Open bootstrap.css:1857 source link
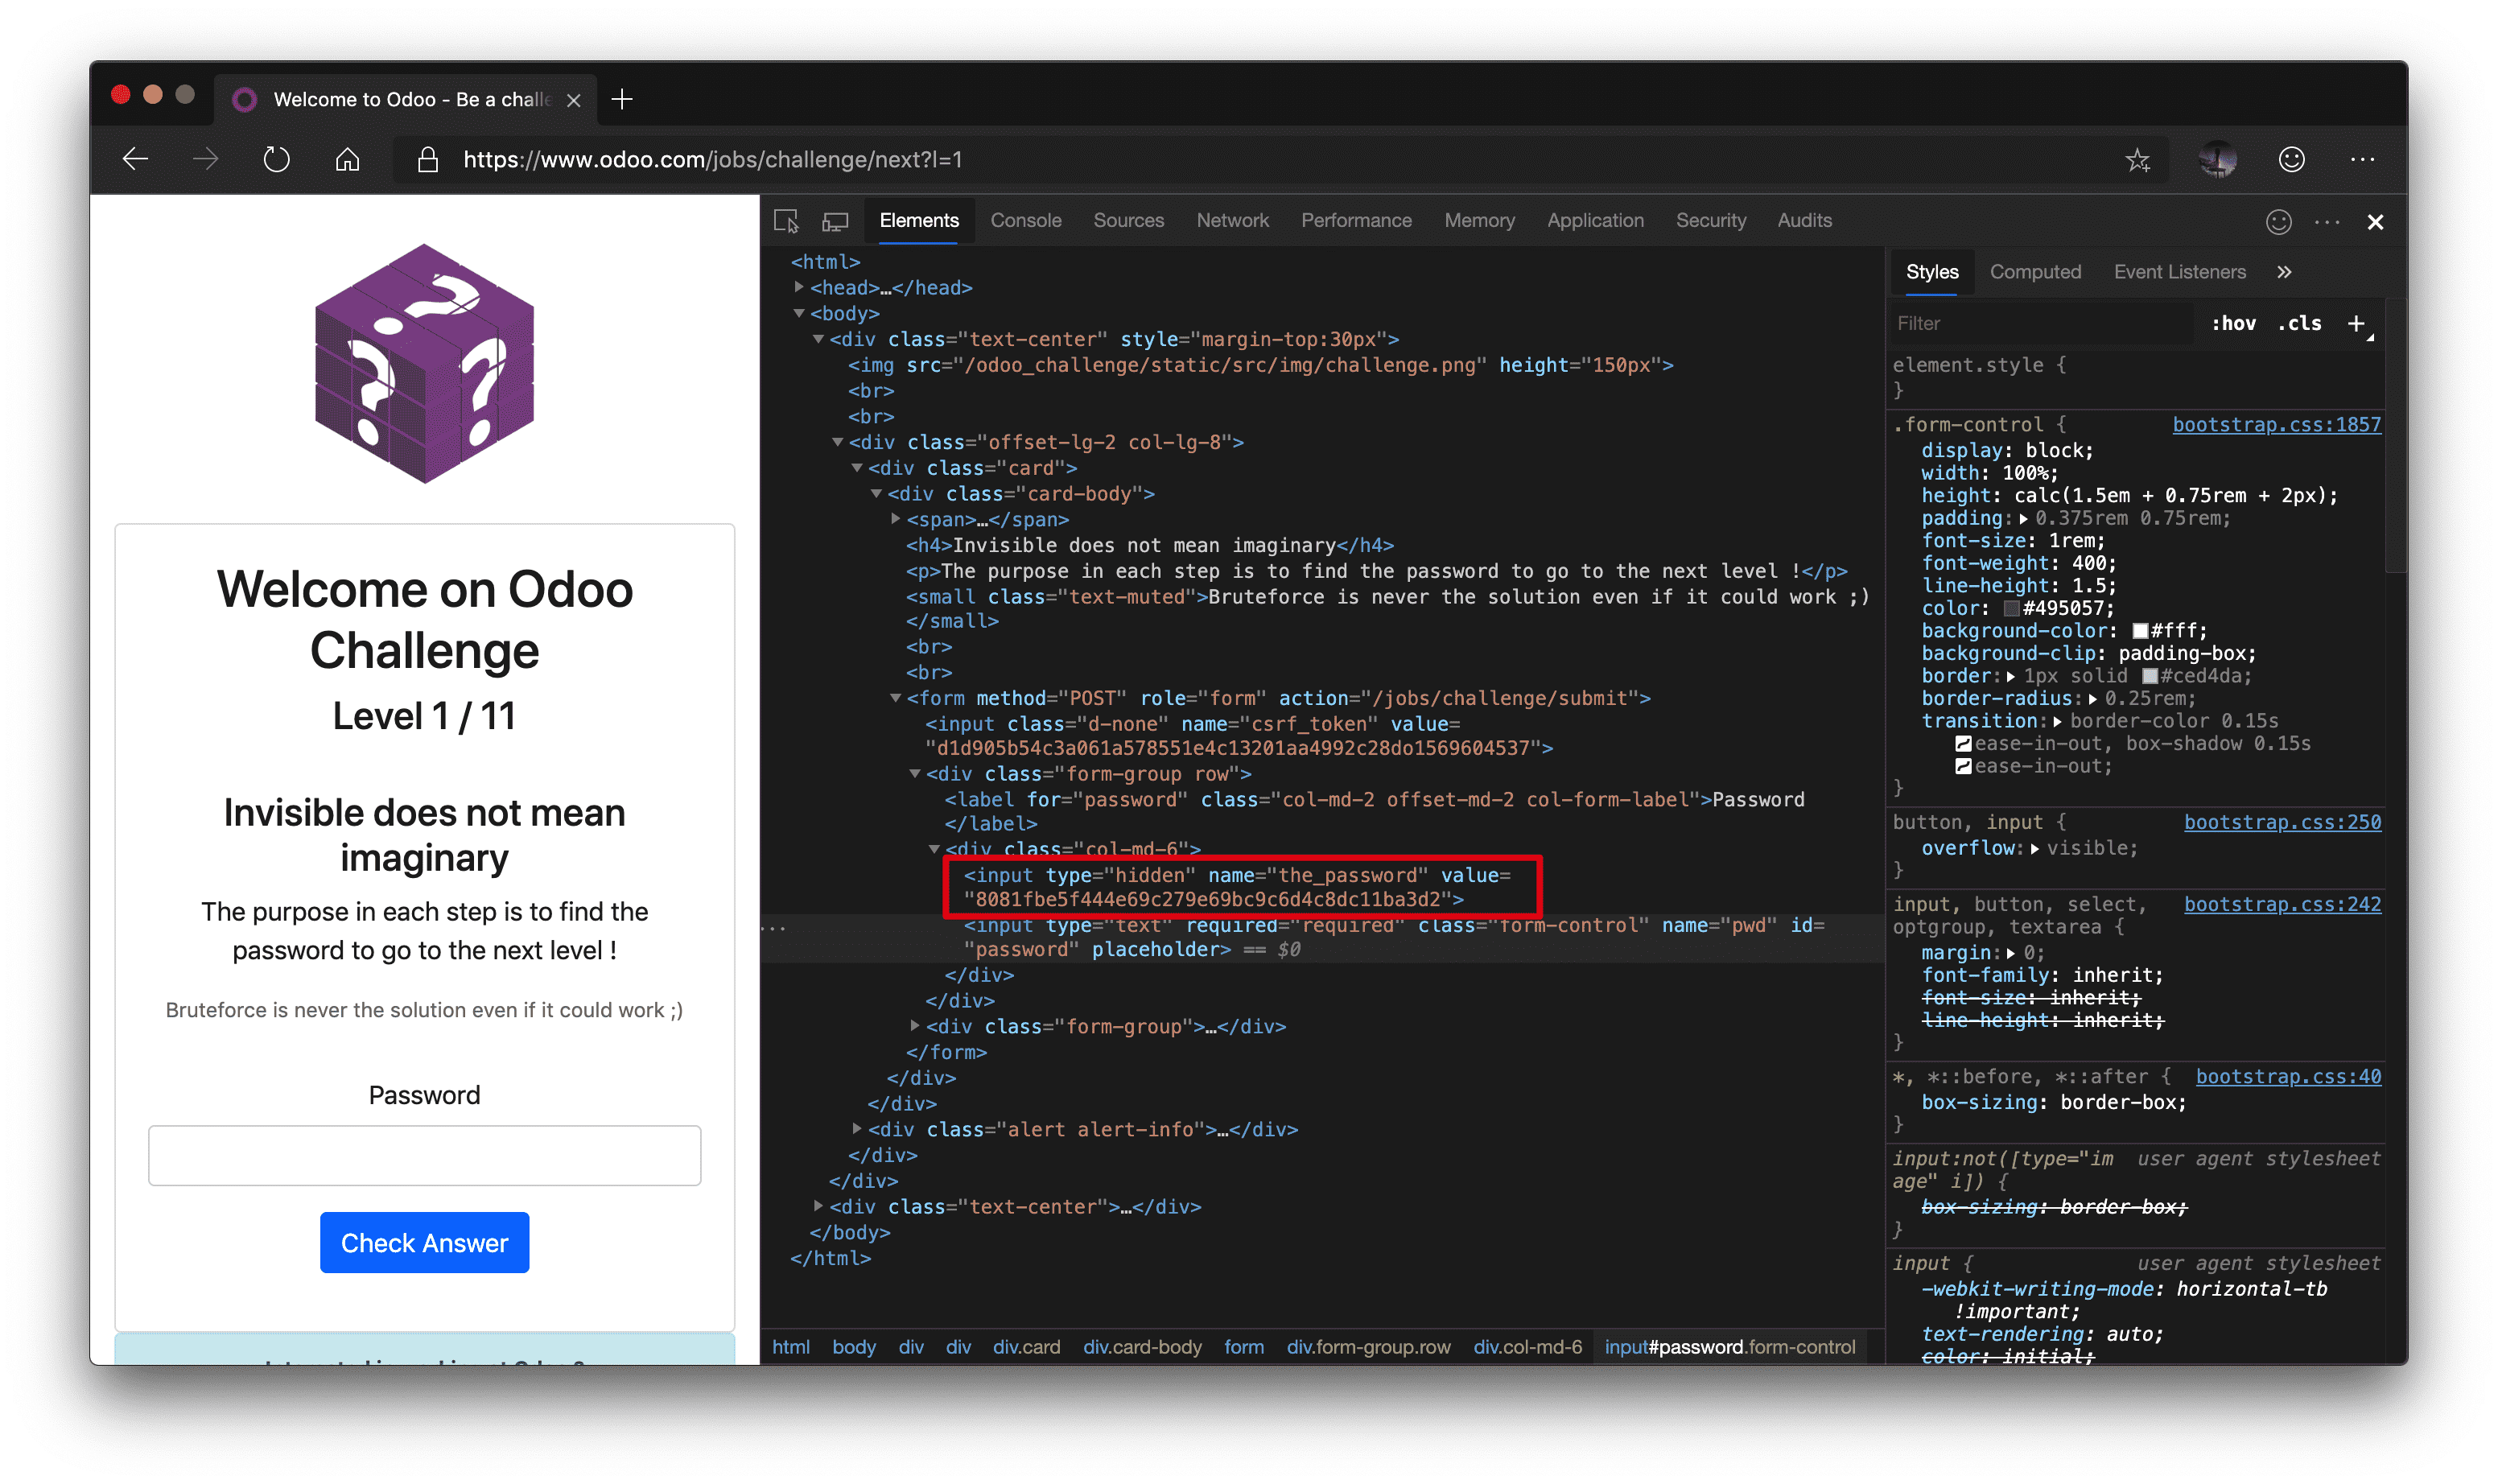 pos(2276,425)
